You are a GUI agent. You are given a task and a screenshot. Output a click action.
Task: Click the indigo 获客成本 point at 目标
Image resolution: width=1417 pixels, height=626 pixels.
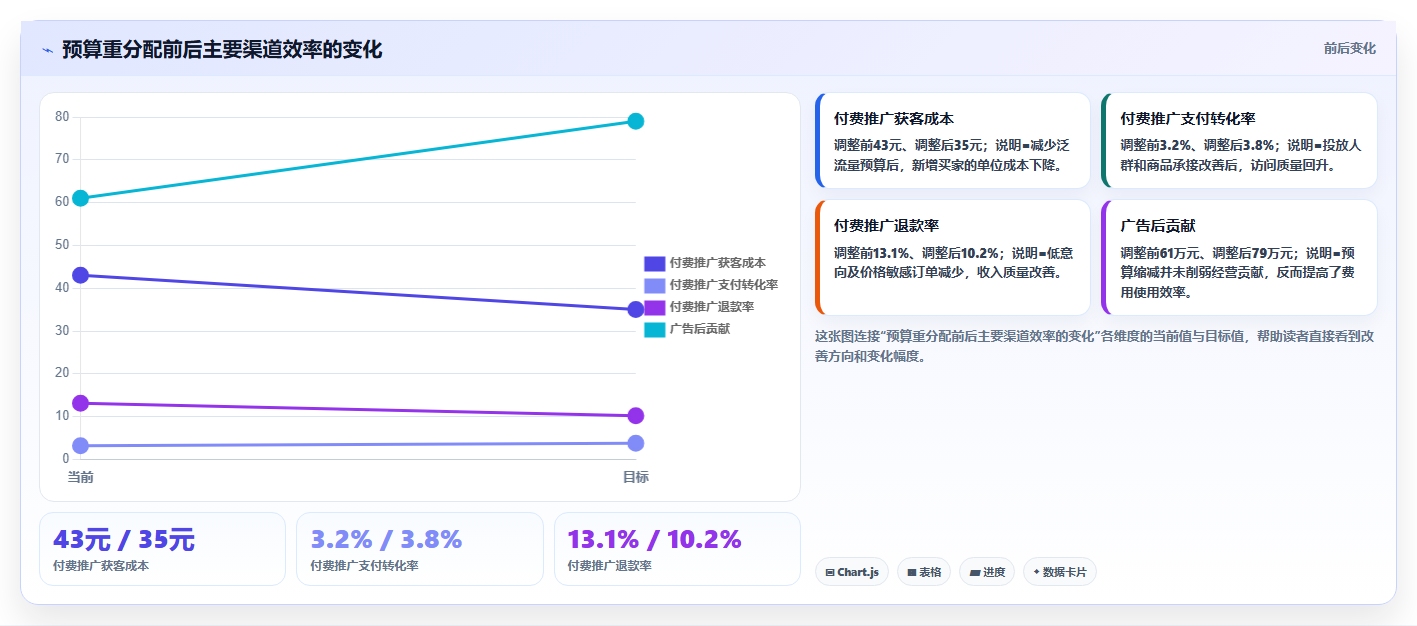(635, 309)
